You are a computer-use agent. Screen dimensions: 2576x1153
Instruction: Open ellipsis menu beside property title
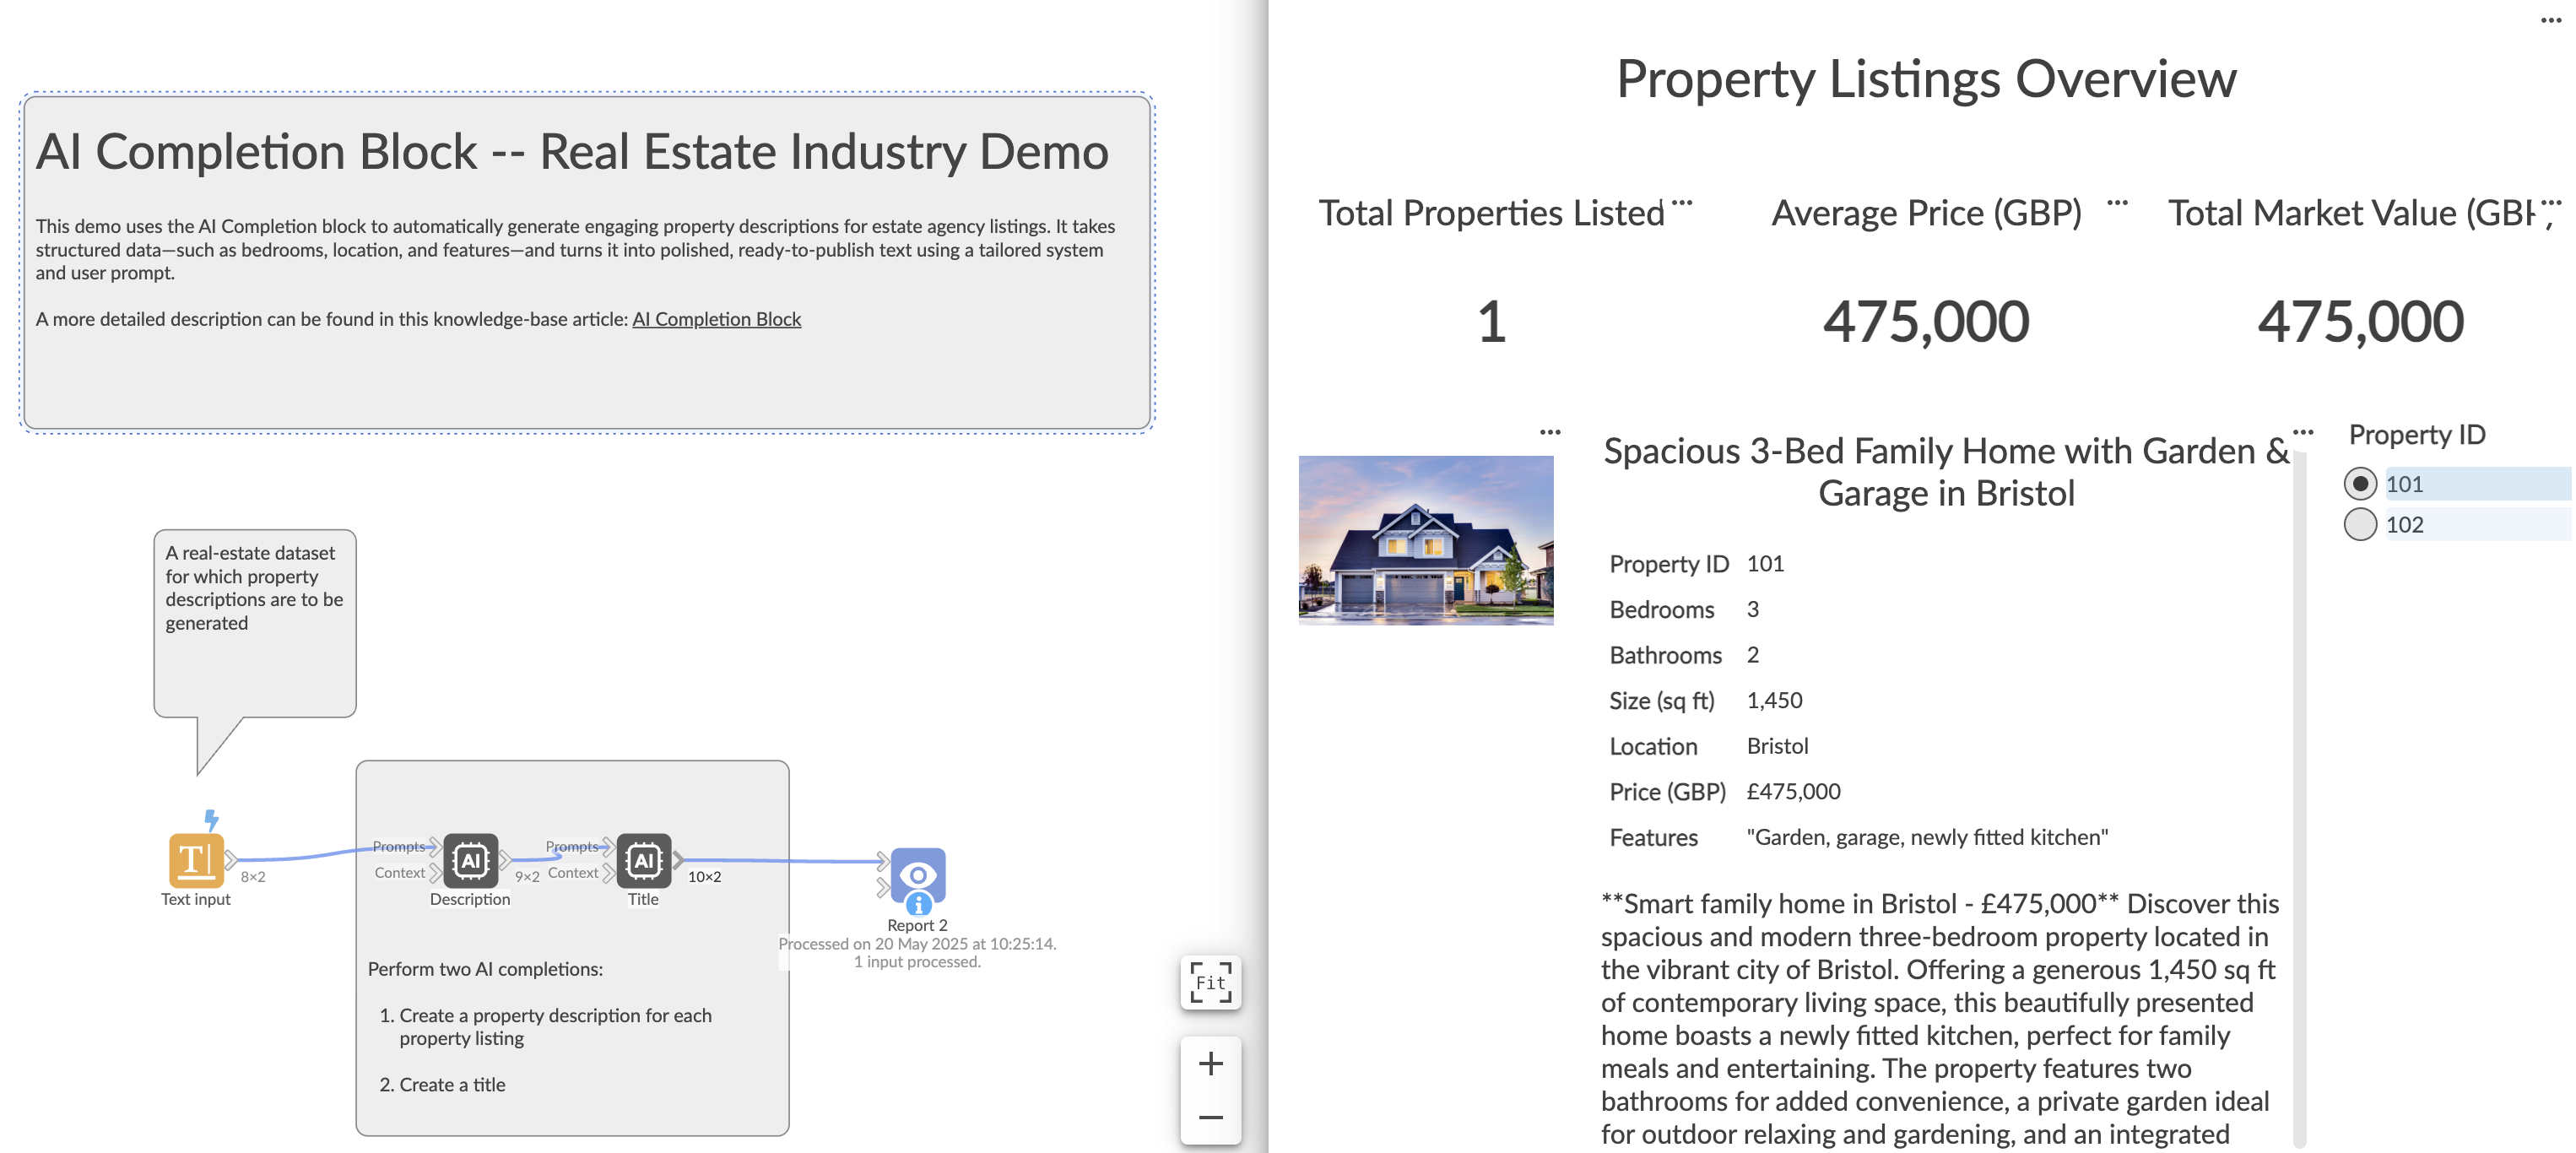[2303, 432]
